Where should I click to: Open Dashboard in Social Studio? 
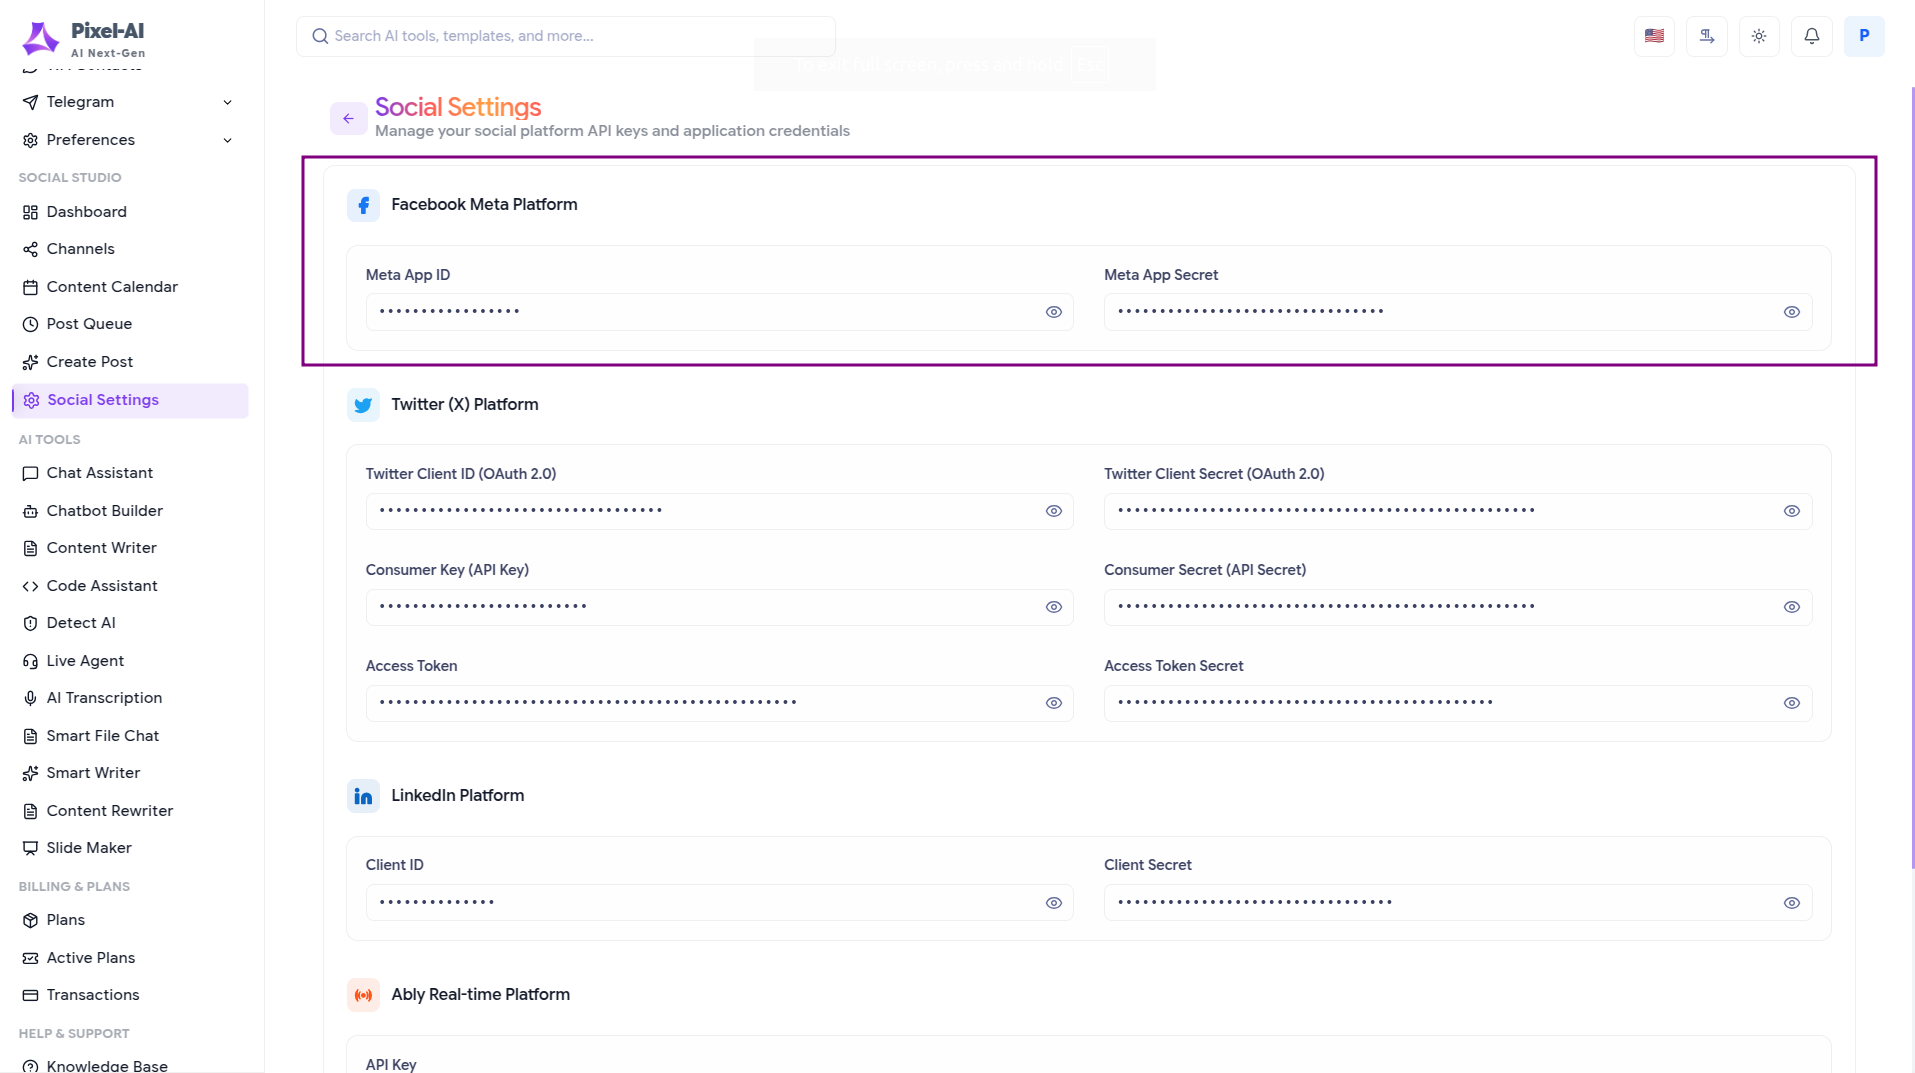130,212
